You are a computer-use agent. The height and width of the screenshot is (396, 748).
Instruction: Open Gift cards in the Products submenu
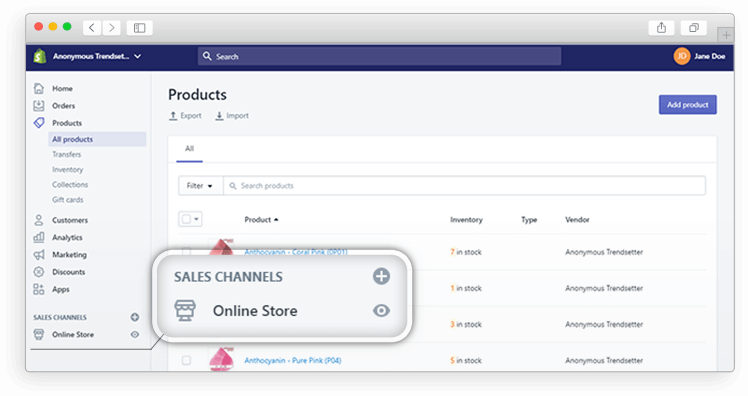(68, 200)
